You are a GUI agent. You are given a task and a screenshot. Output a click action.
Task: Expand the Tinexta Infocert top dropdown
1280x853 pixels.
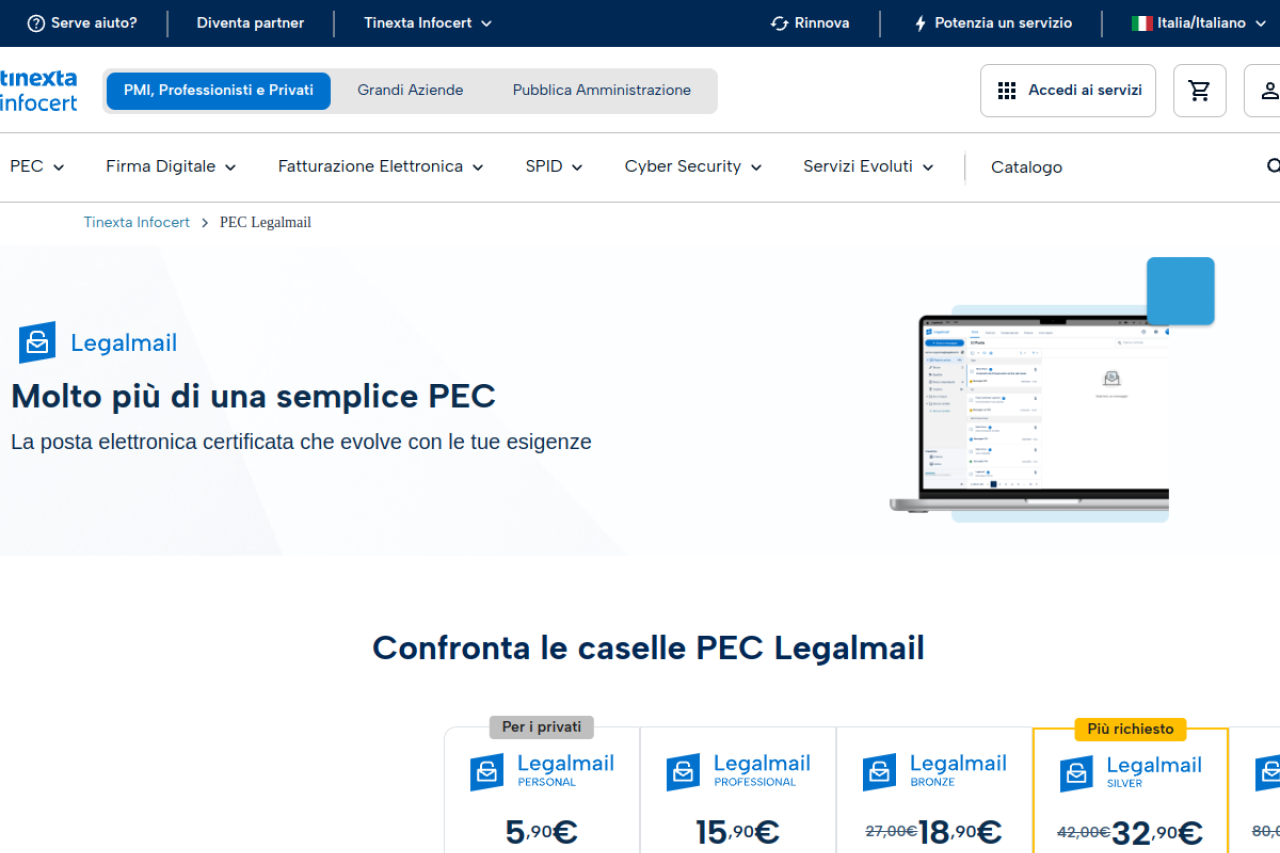428,23
